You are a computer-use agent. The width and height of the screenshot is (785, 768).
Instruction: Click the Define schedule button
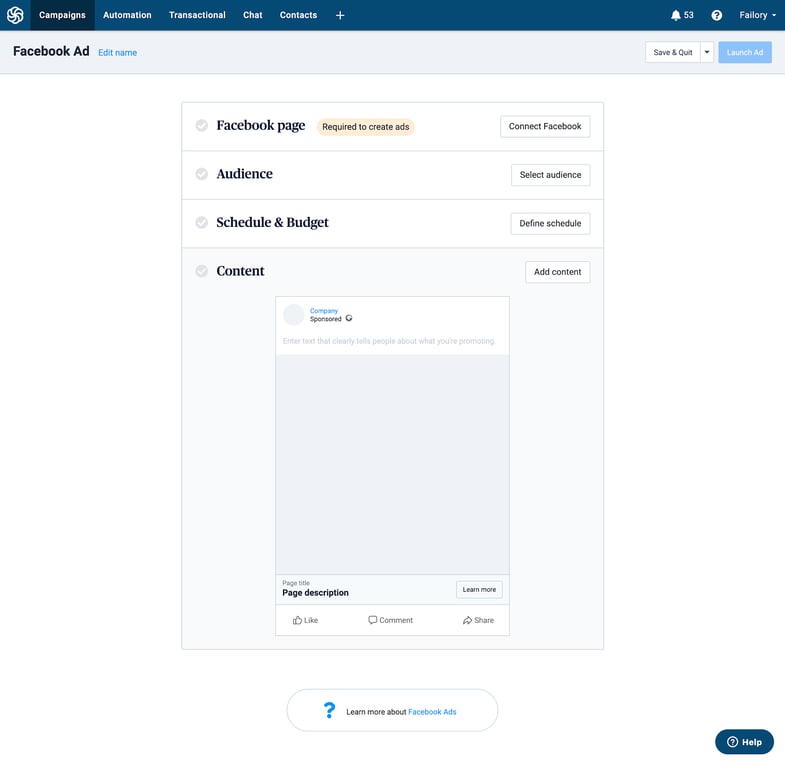coord(551,223)
